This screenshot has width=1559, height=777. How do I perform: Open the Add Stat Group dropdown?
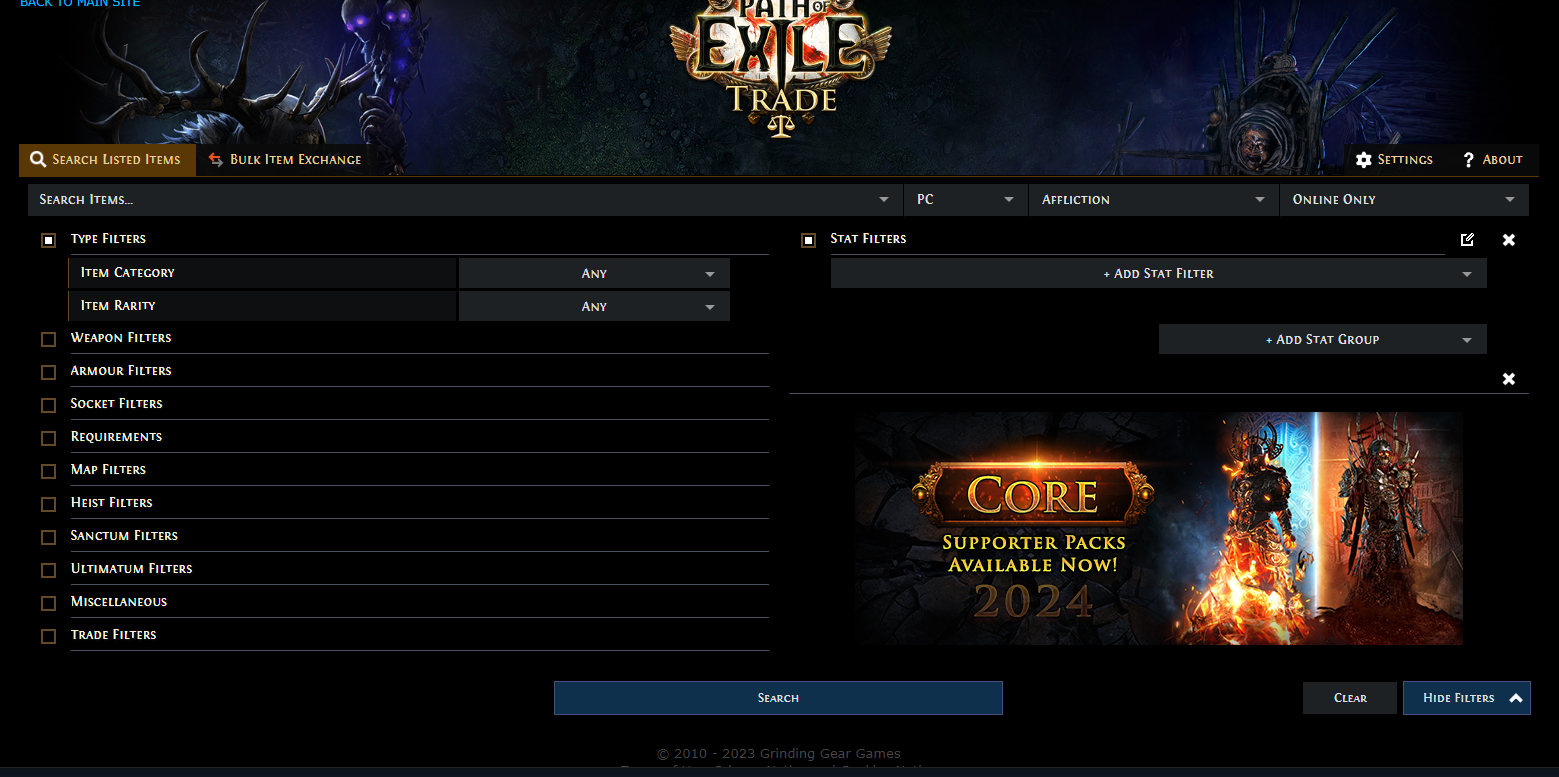pyautogui.click(x=1323, y=339)
